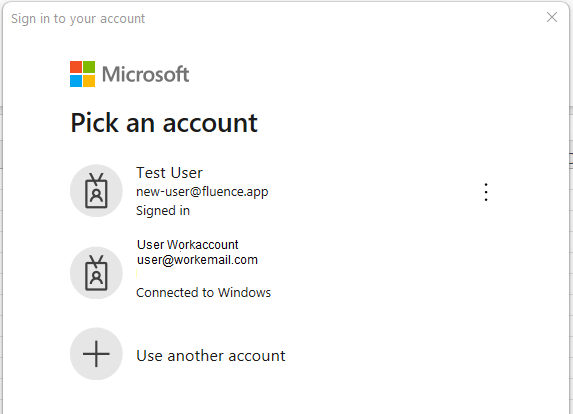Click the plus icon to add account
This screenshot has height=414, width=573.
96,354
